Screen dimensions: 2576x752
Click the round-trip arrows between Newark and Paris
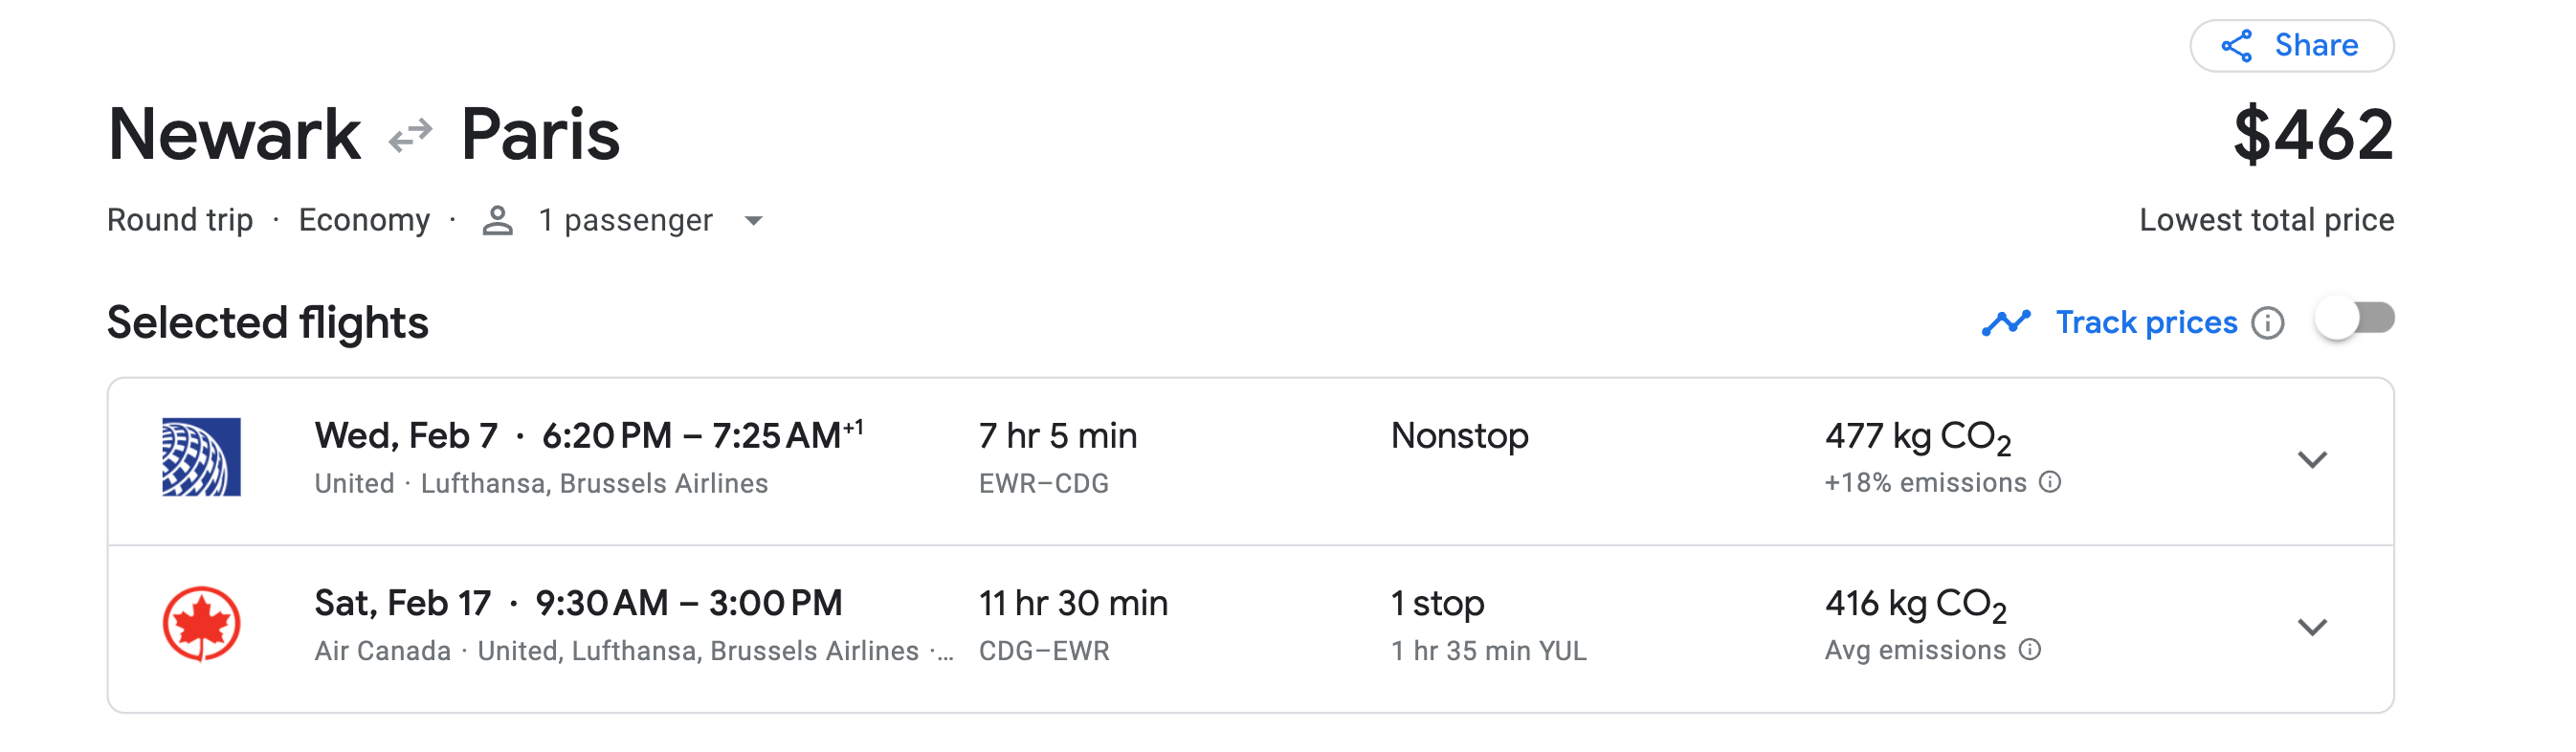[x=410, y=135]
